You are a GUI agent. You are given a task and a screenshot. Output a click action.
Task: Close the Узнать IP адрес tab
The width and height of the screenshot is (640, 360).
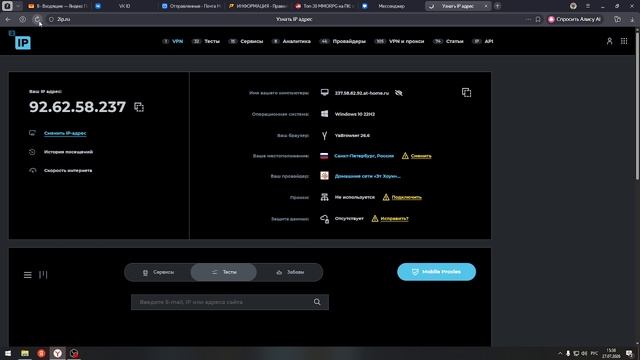click(x=486, y=6)
